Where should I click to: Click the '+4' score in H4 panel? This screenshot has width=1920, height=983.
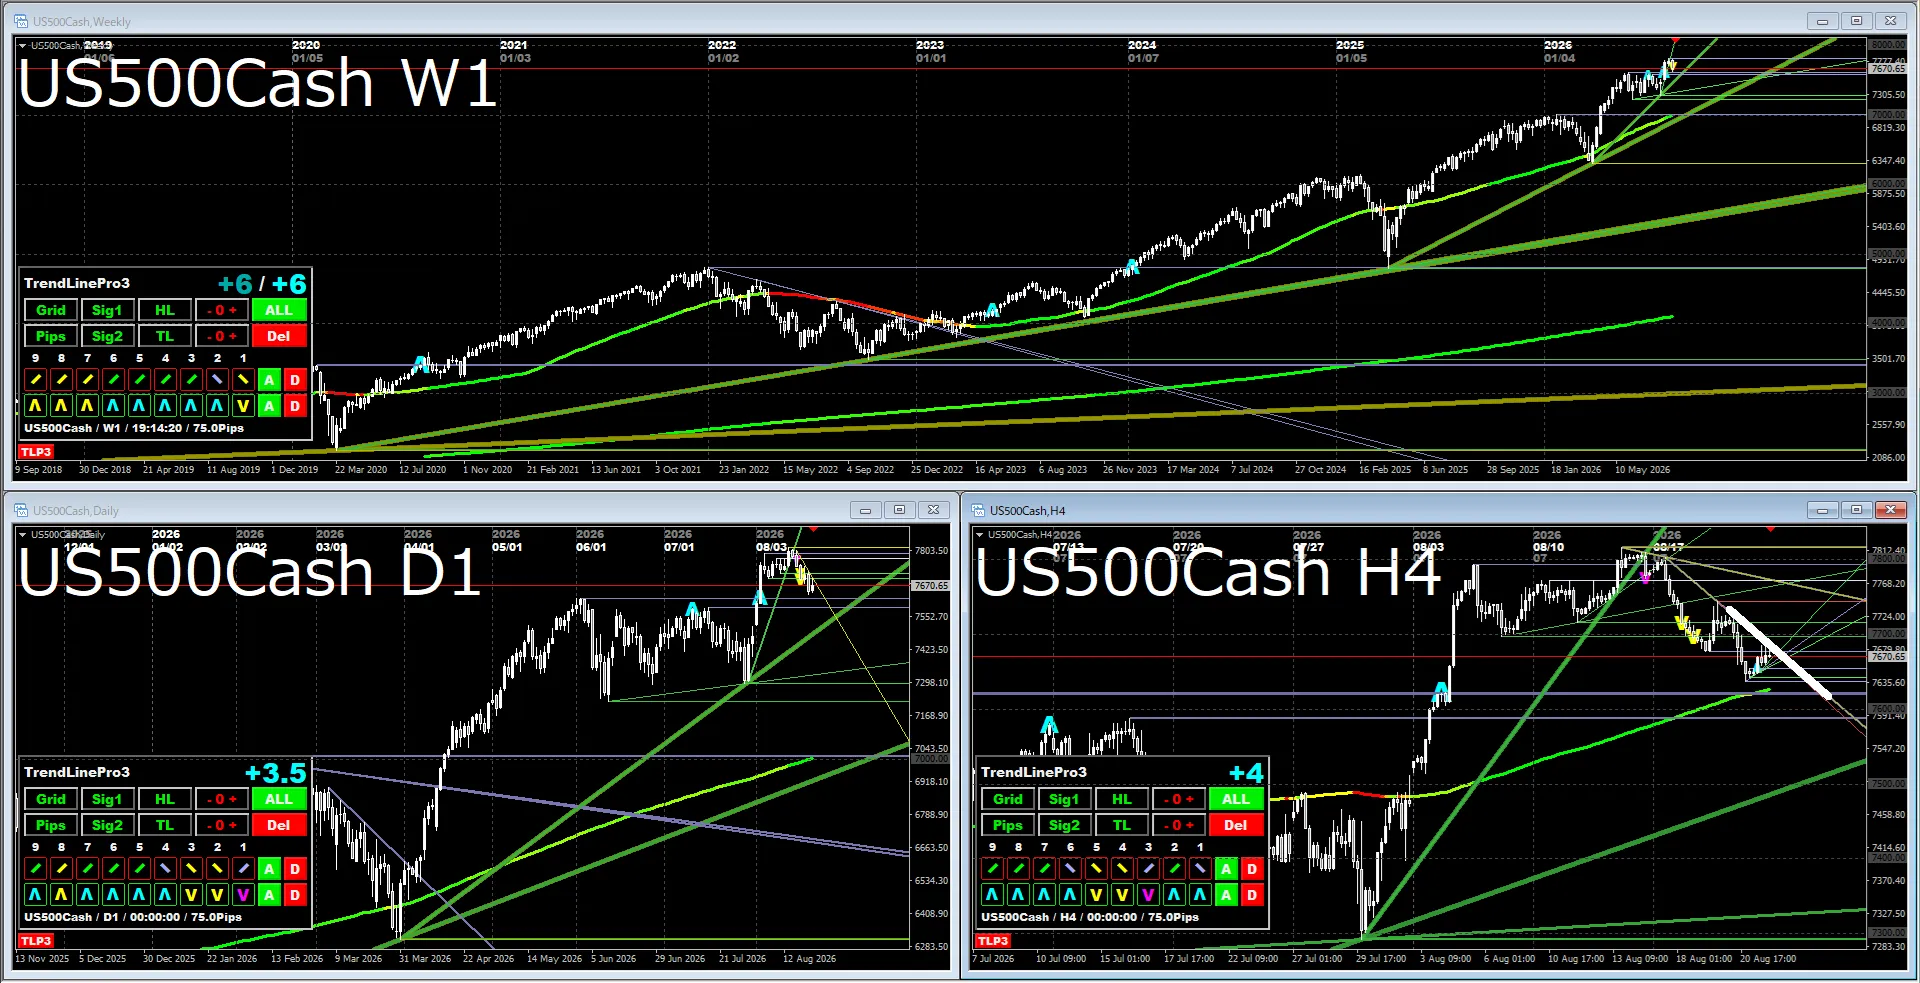click(x=1247, y=773)
